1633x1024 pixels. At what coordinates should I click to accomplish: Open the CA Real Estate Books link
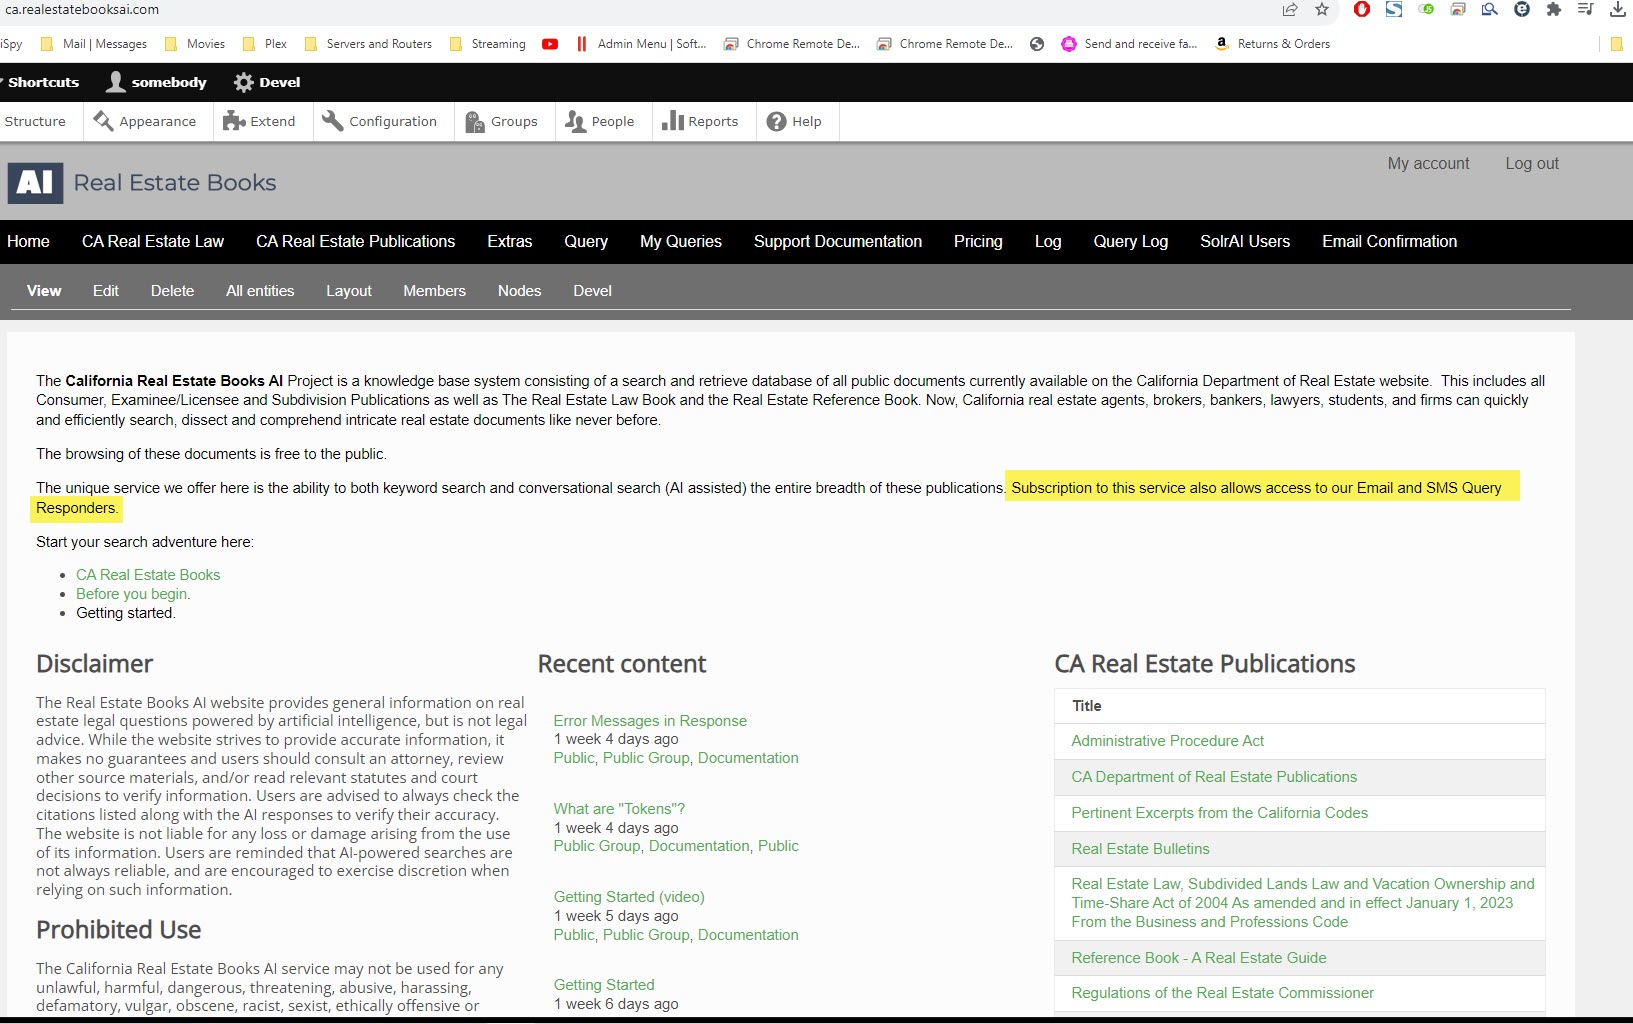coord(148,575)
